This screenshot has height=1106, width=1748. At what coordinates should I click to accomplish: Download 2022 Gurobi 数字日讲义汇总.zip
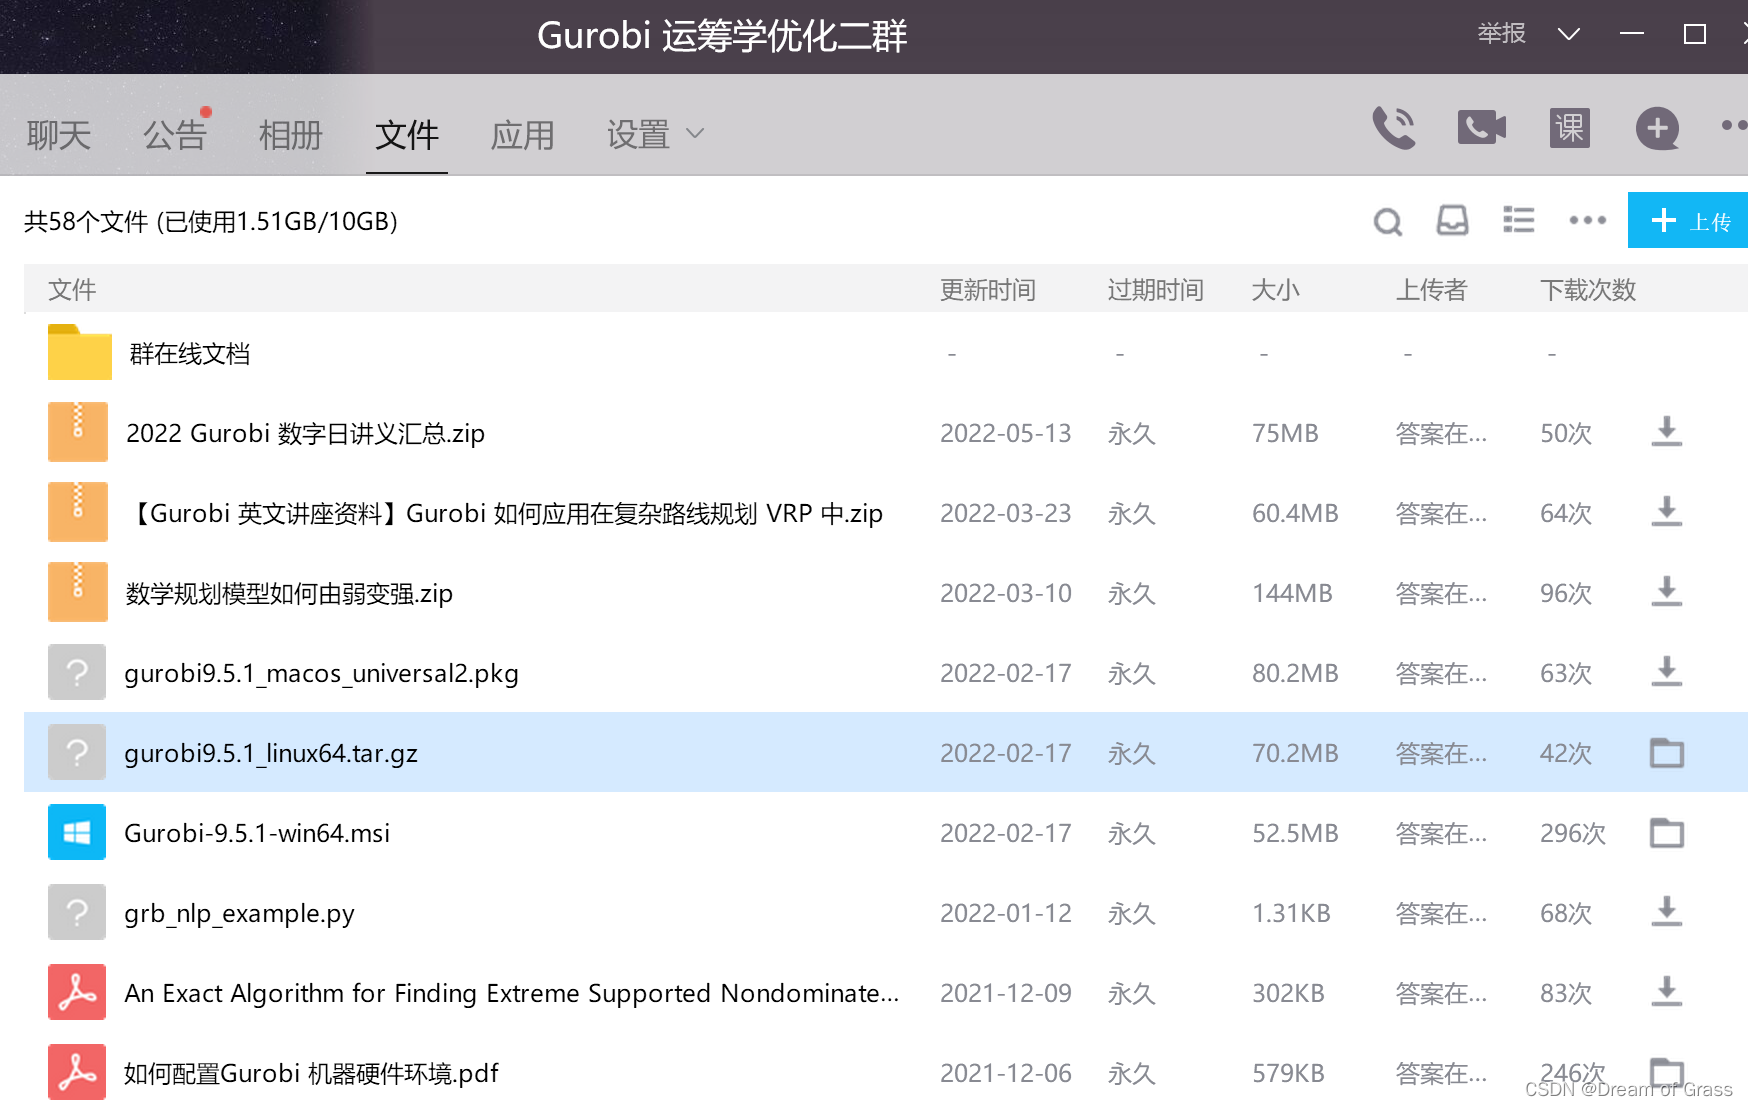pyautogui.click(x=1666, y=432)
